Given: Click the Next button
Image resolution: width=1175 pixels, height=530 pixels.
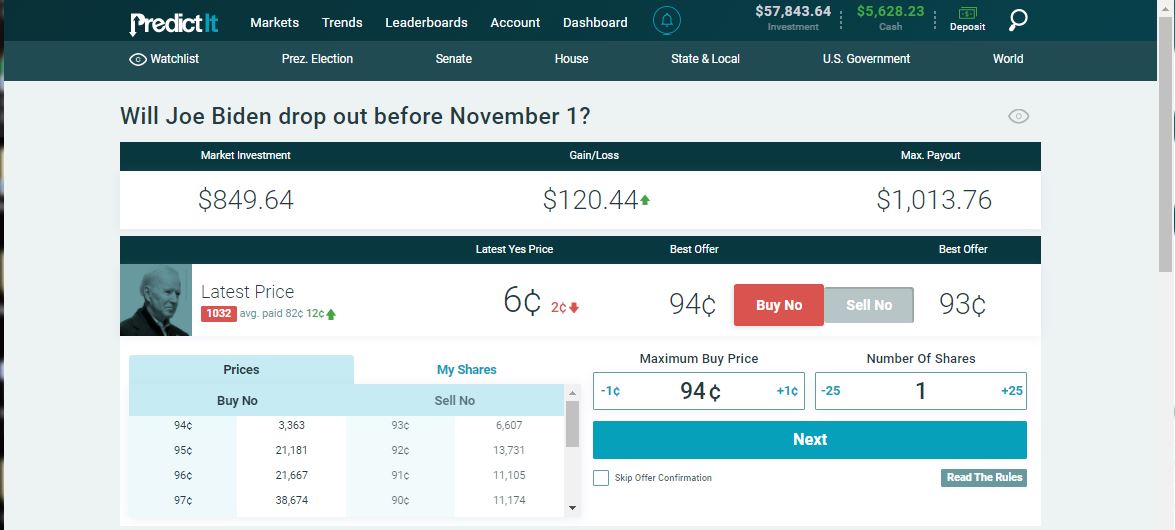Looking at the screenshot, I should (x=809, y=440).
